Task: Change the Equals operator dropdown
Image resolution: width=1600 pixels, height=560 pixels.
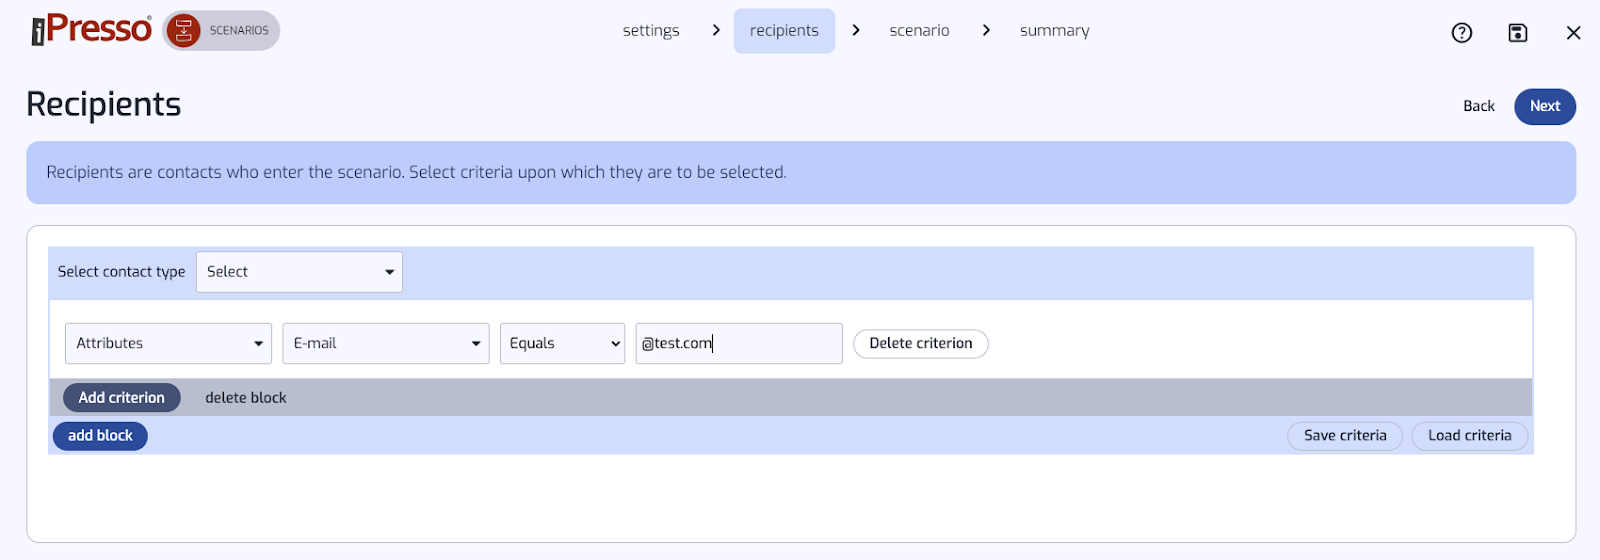Action: click(x=562, y=343)
